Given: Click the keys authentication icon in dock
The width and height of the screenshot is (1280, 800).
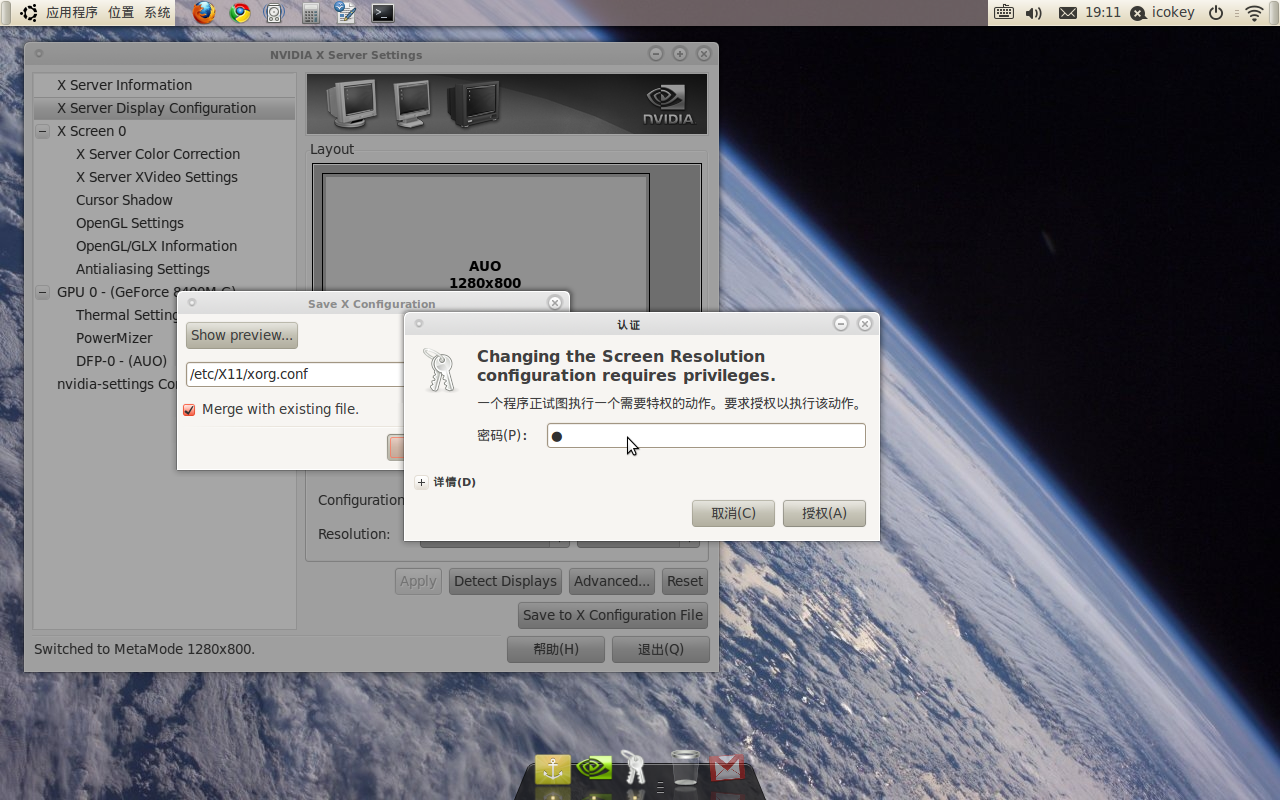Looking at the screenshot, I should tap(634, 767).
